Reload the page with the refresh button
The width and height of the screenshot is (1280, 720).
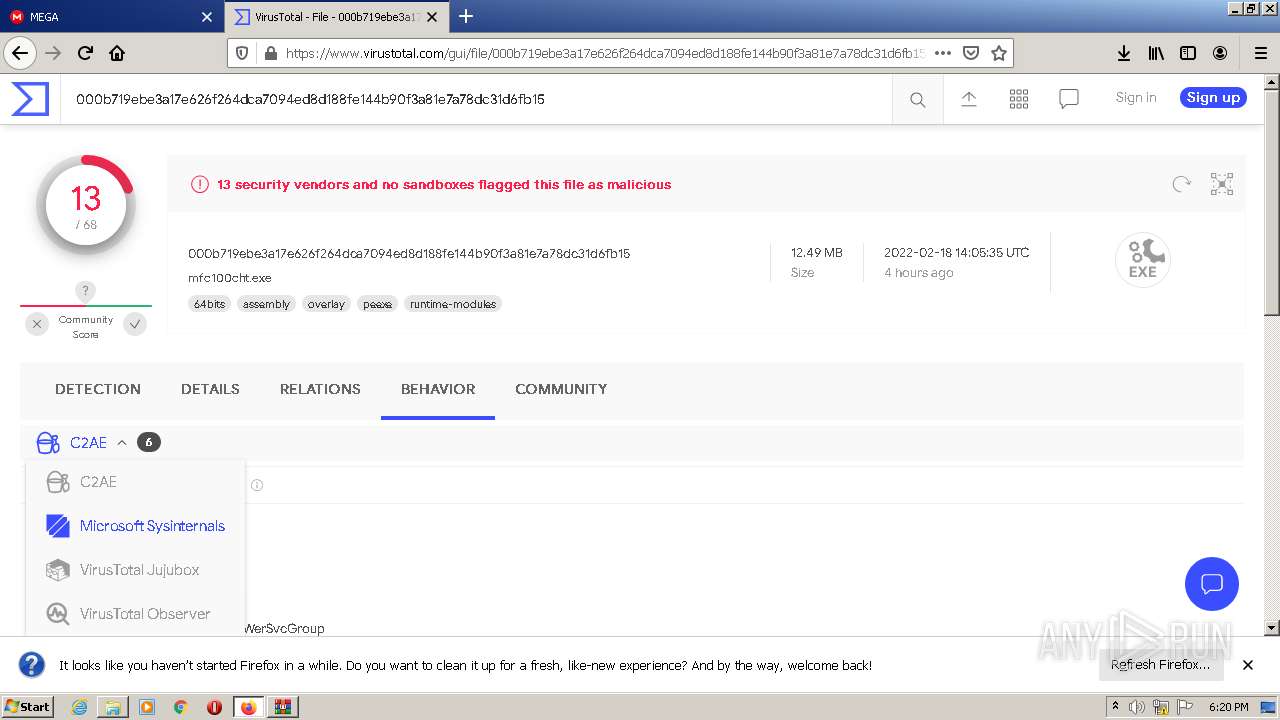point(85,53)
